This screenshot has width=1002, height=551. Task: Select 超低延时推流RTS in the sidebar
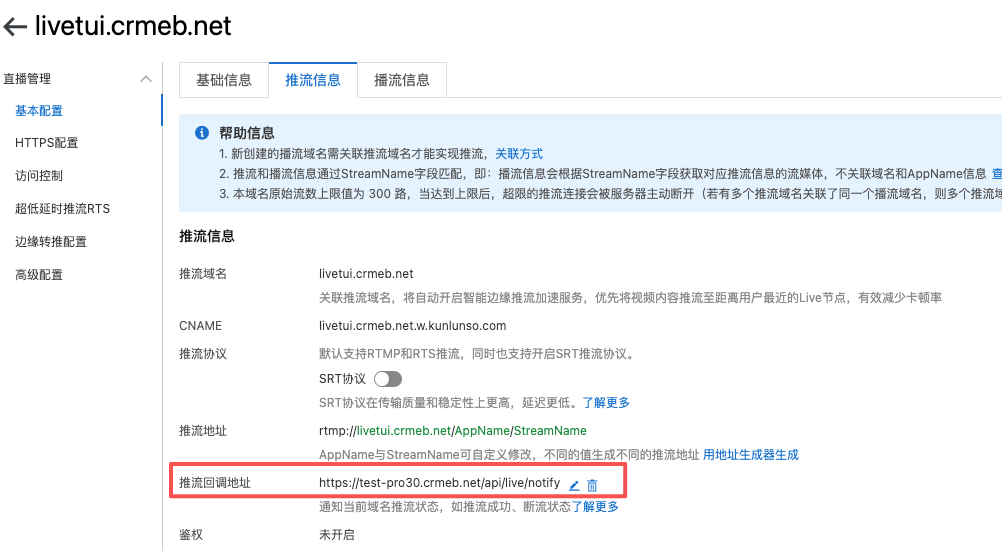point(62,209)
